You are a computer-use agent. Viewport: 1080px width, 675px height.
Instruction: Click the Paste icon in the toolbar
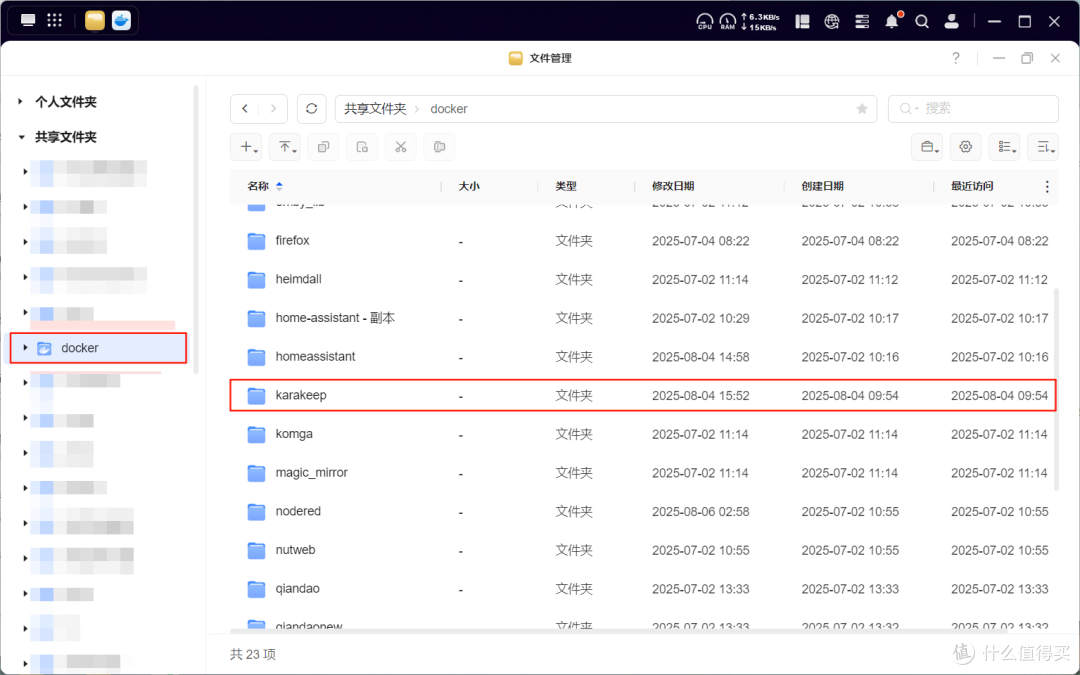click(x=361, y=146)
